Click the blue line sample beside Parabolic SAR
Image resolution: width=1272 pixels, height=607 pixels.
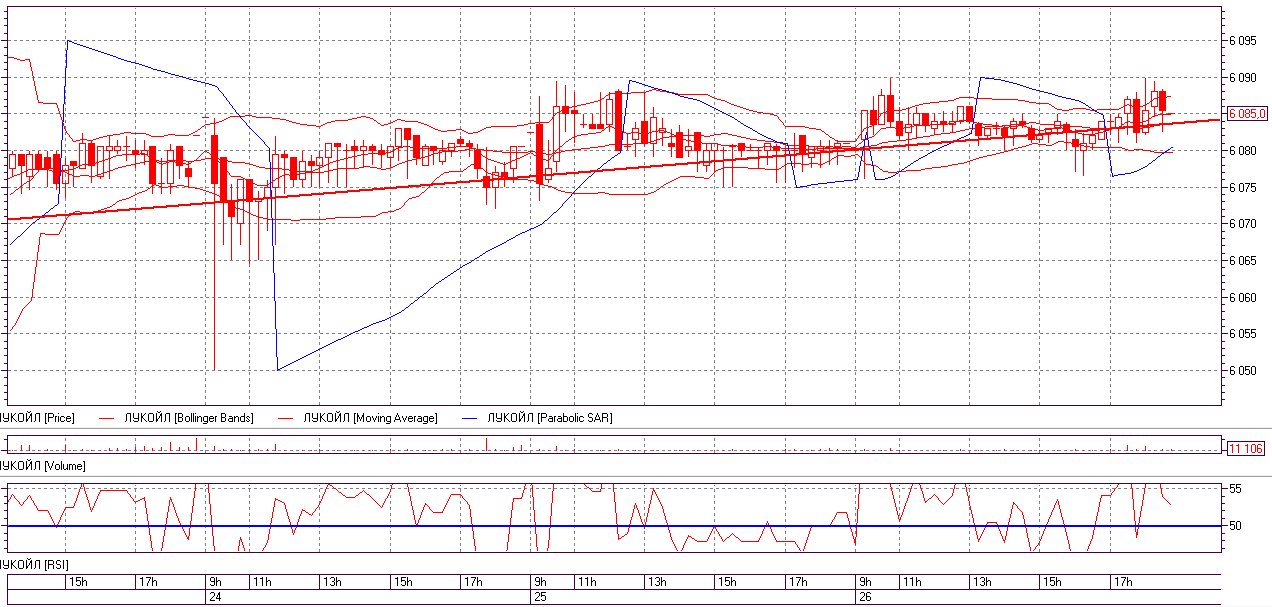click(468, 418)
